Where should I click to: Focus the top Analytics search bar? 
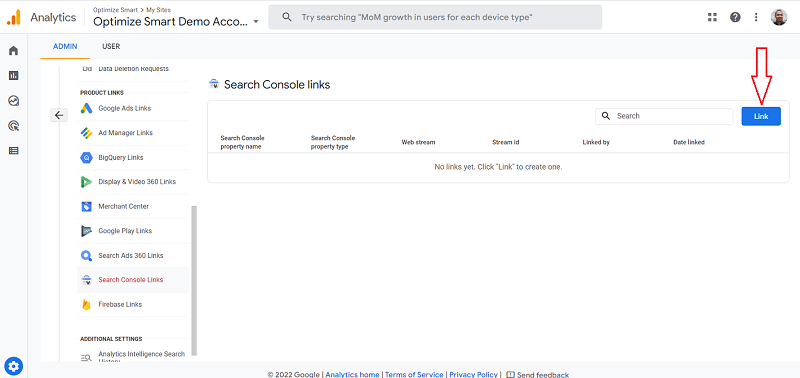(435, 17)
